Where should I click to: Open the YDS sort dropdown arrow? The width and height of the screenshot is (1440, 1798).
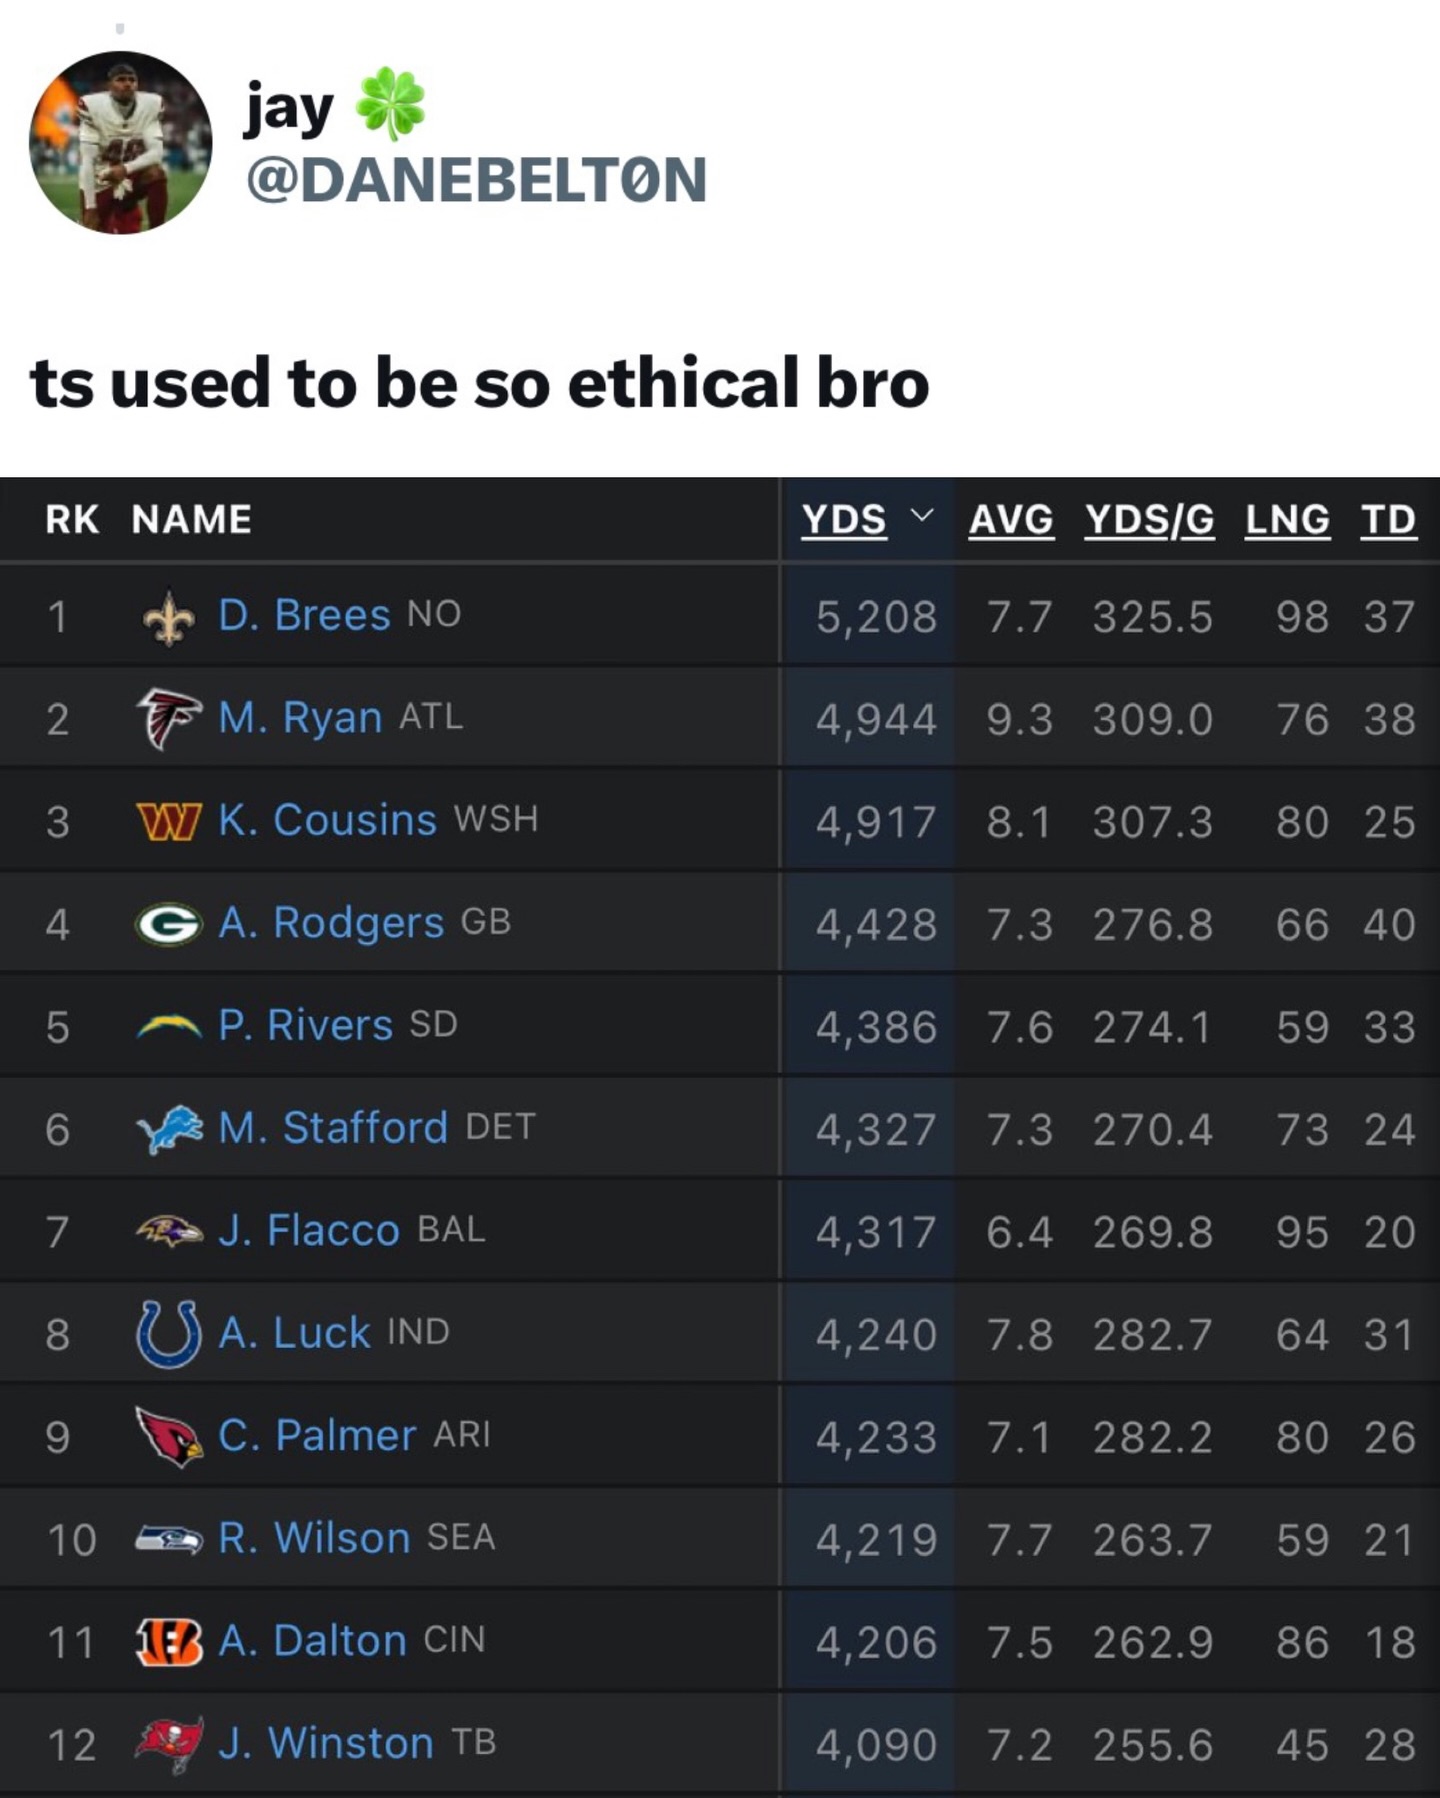point(922,516)
